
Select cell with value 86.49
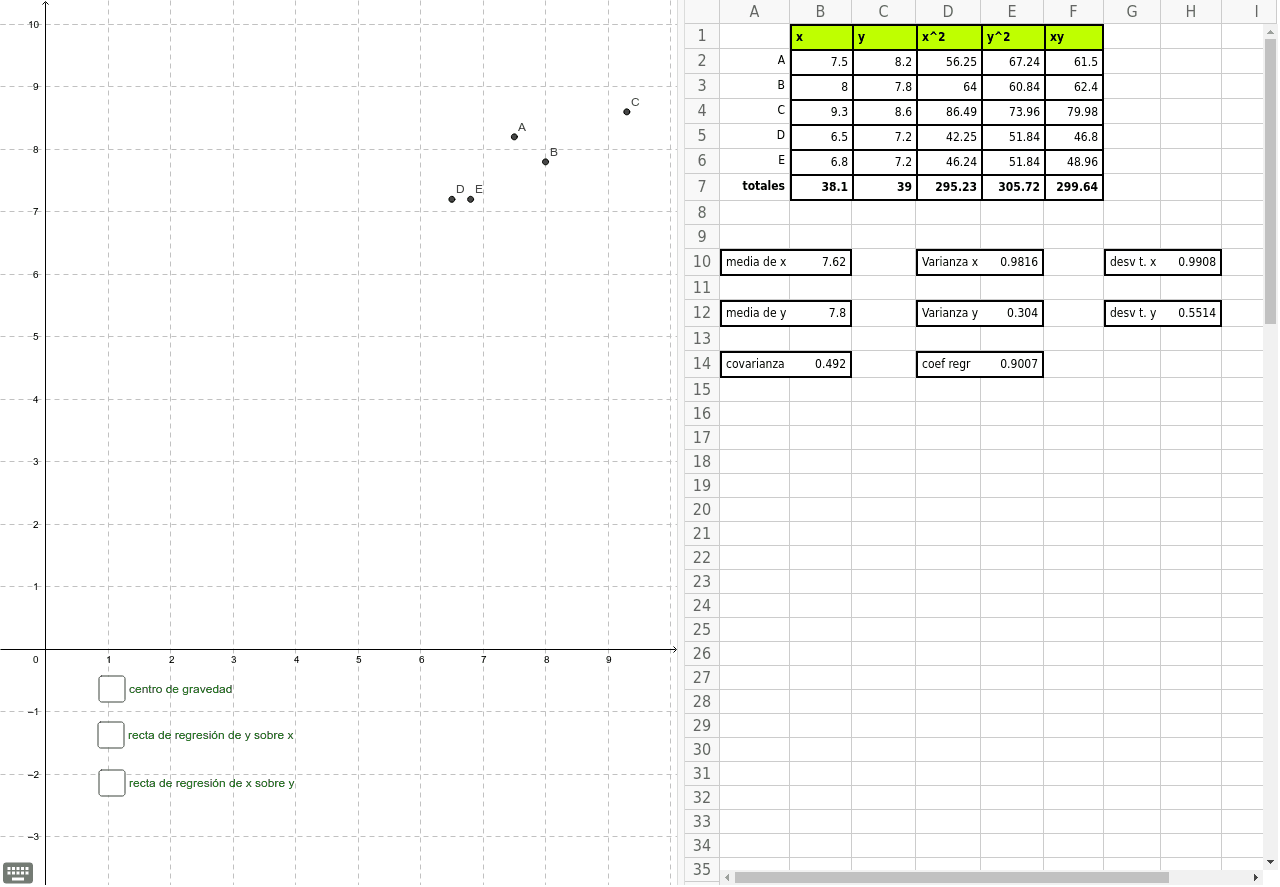[949, 111]
